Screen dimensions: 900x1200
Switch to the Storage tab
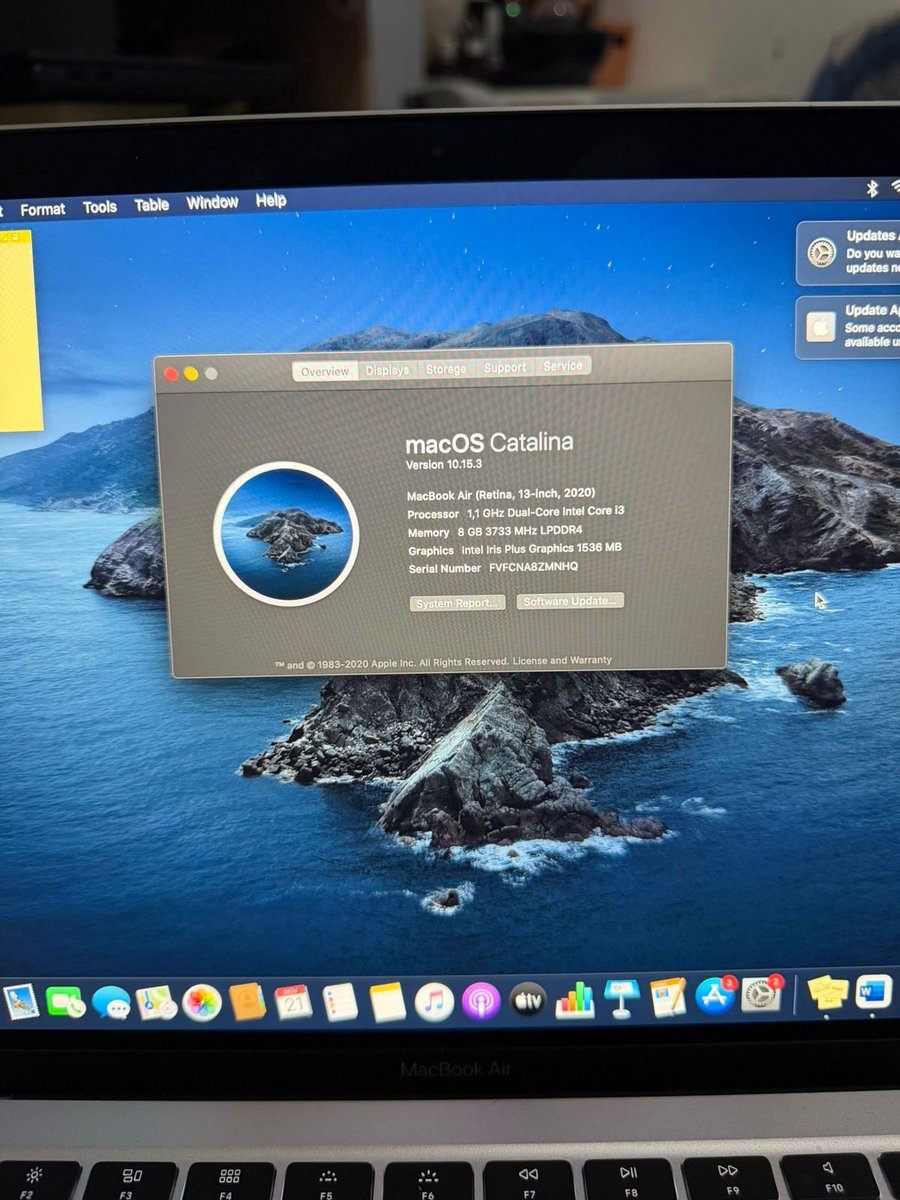(446, 368)
